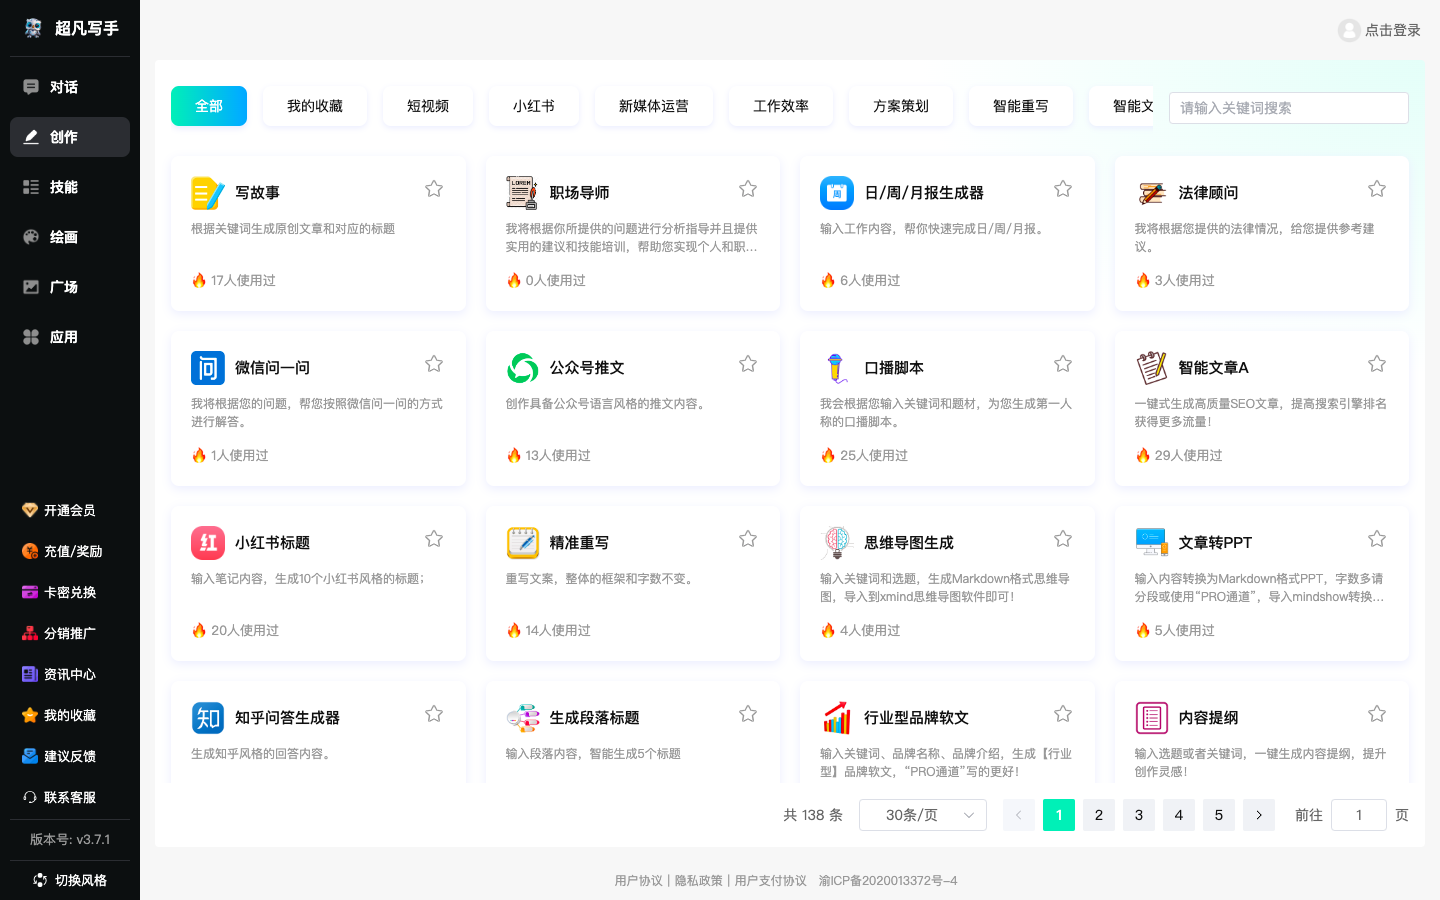The height and width of the screenshot is (900, 1440).
Task: Switch to the 小红书 category tab
Action: [x=534, y=106]
